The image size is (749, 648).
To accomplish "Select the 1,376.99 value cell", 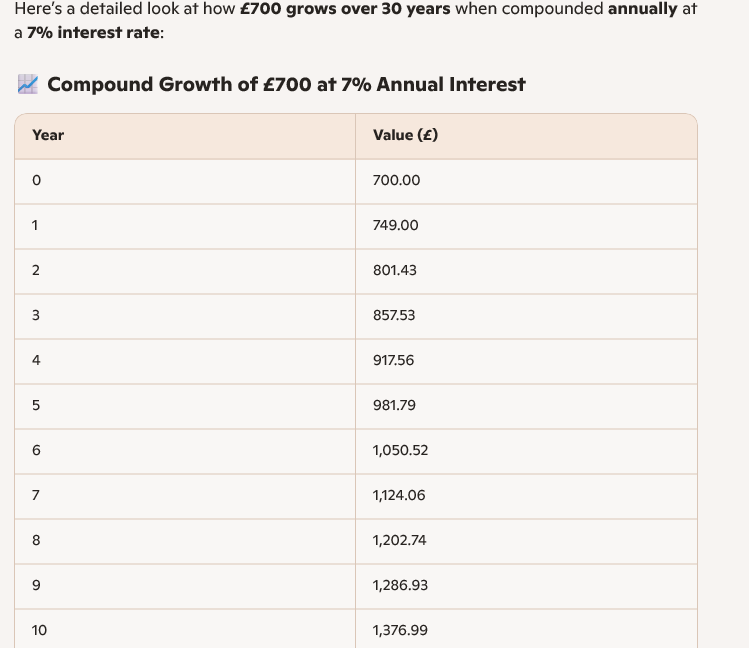I will pyautogui.click(x=400, y=631).
